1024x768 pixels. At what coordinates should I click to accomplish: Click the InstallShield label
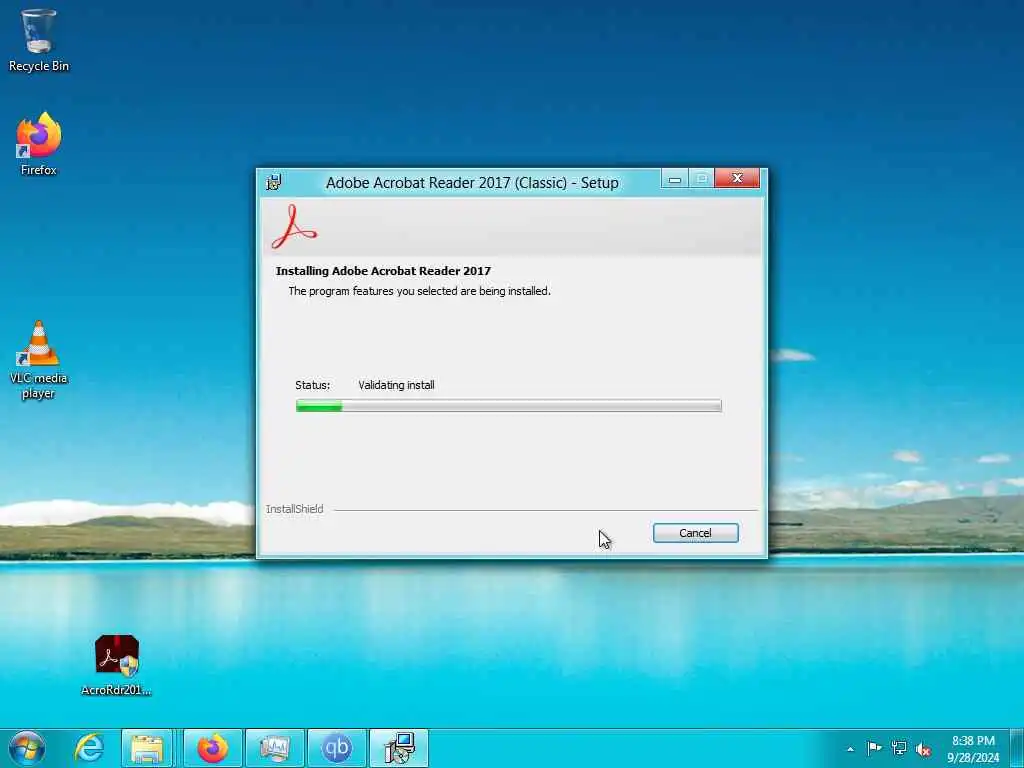click(x=295, y=509)
